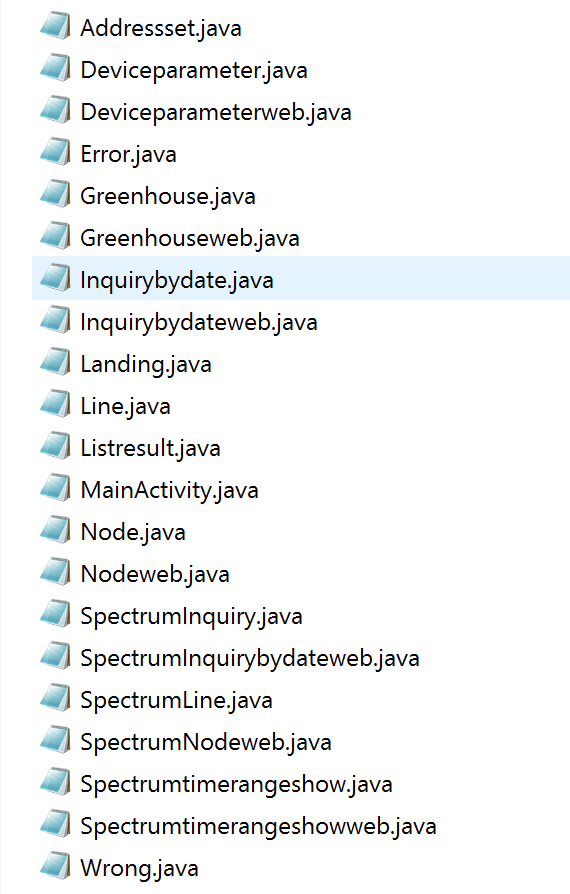Click the Landing.java file icon
This screenshot has height=894, width=570.
(56, 363)
